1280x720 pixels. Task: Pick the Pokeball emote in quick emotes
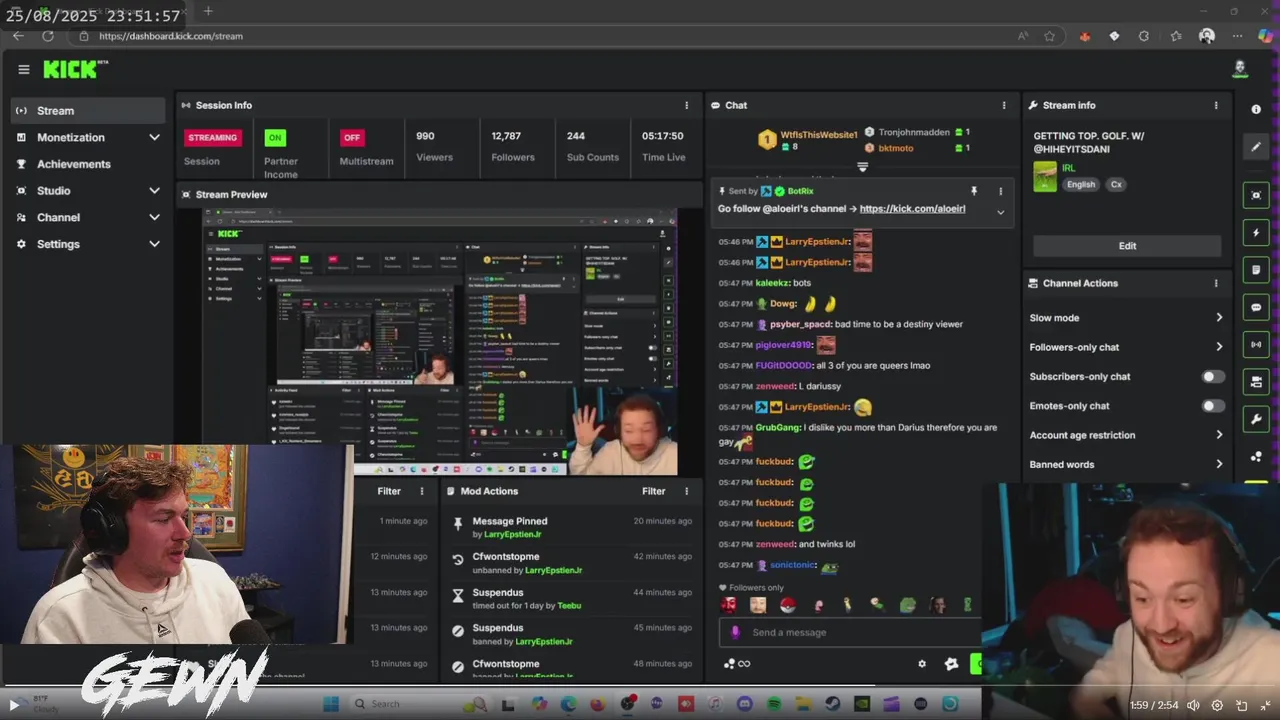788,605
